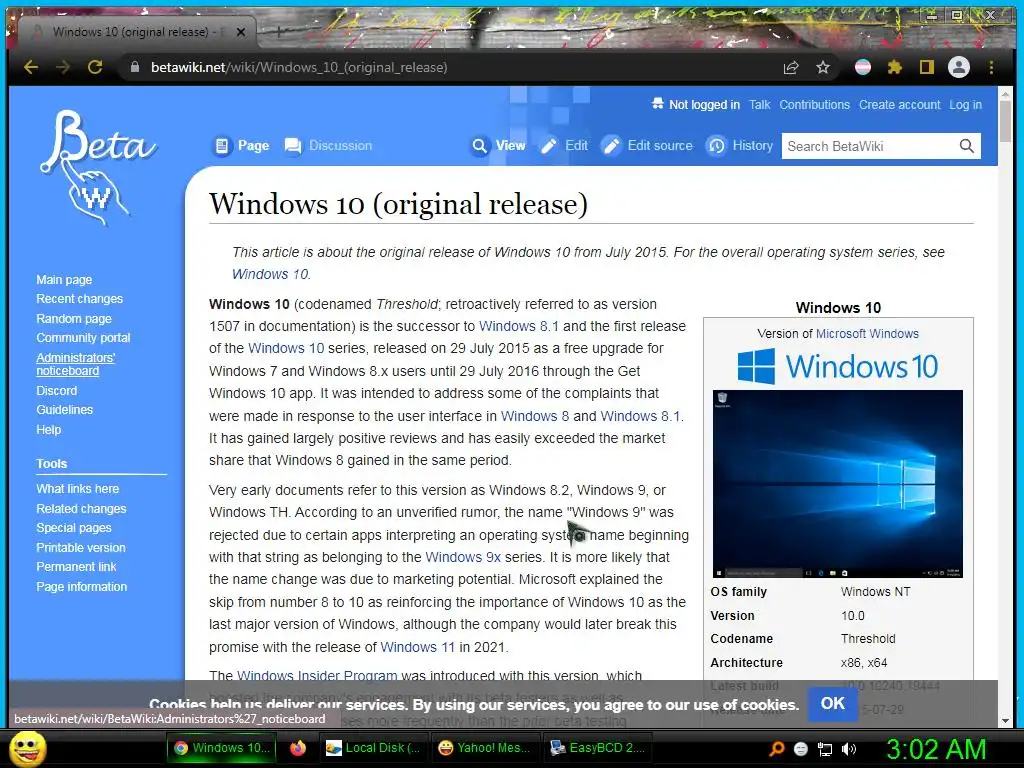This screenshot has width=1024, height=768.
Task: Open Community portal link
Action: [x=83, y=338]
